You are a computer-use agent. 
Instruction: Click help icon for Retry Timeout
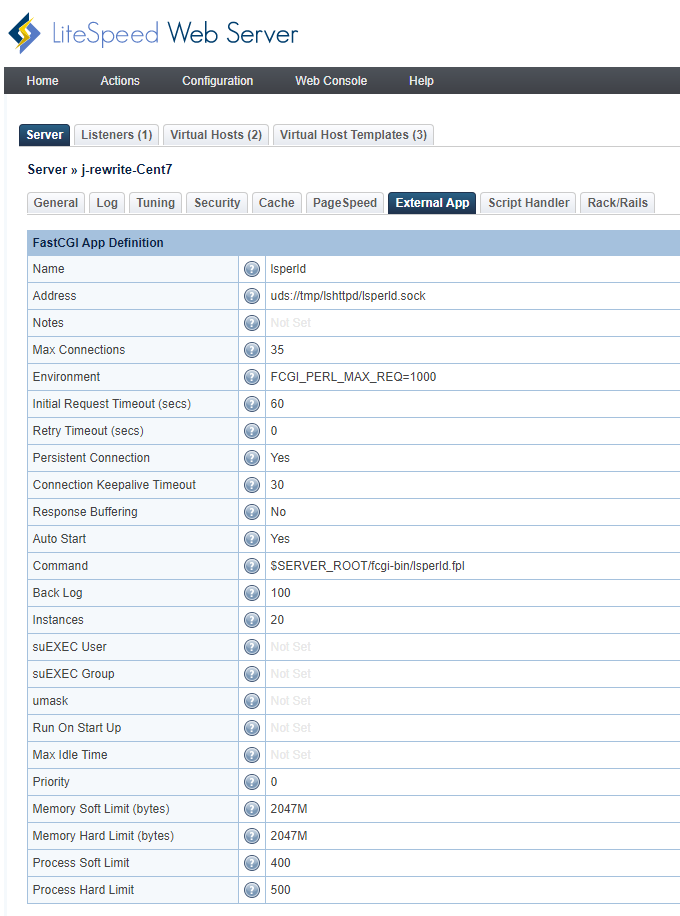pos(252,431)
